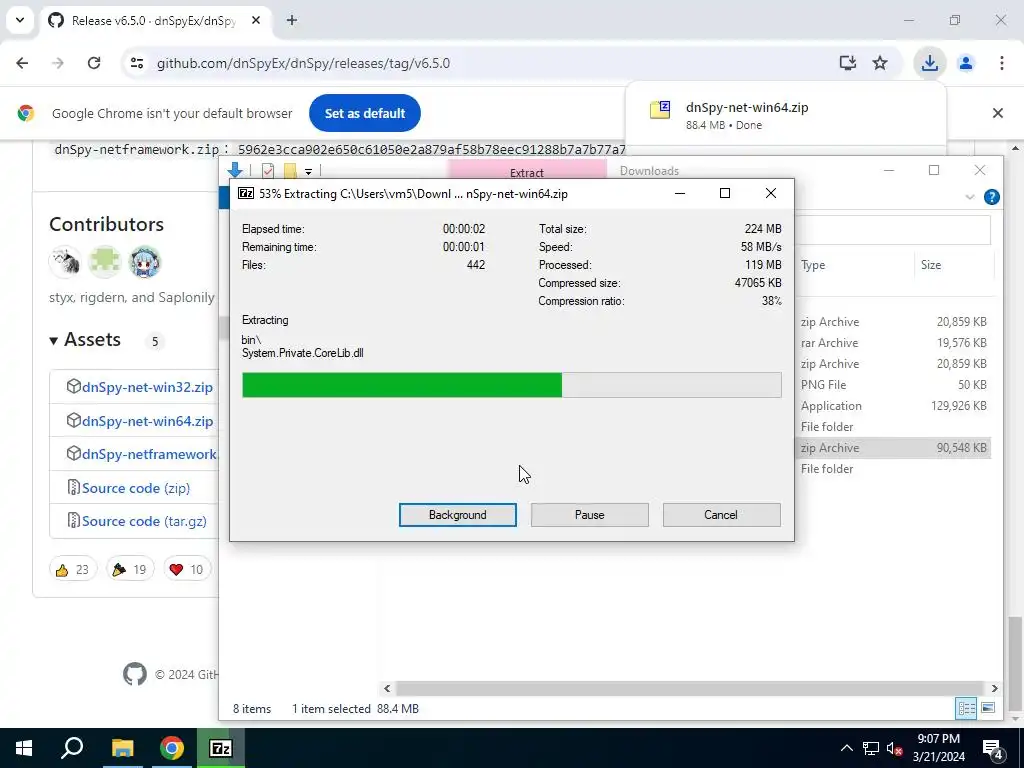Open first contributor avatar

65,262
